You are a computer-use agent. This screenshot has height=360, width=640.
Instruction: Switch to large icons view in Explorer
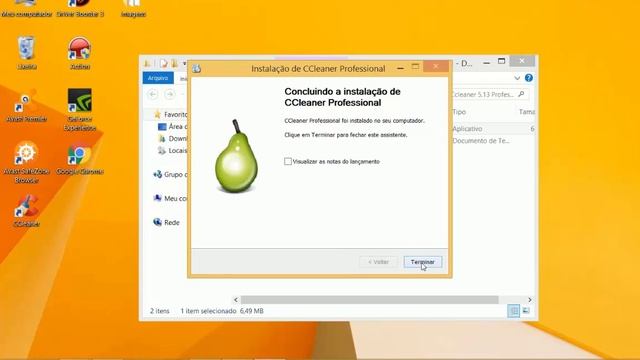pos(526,311)
